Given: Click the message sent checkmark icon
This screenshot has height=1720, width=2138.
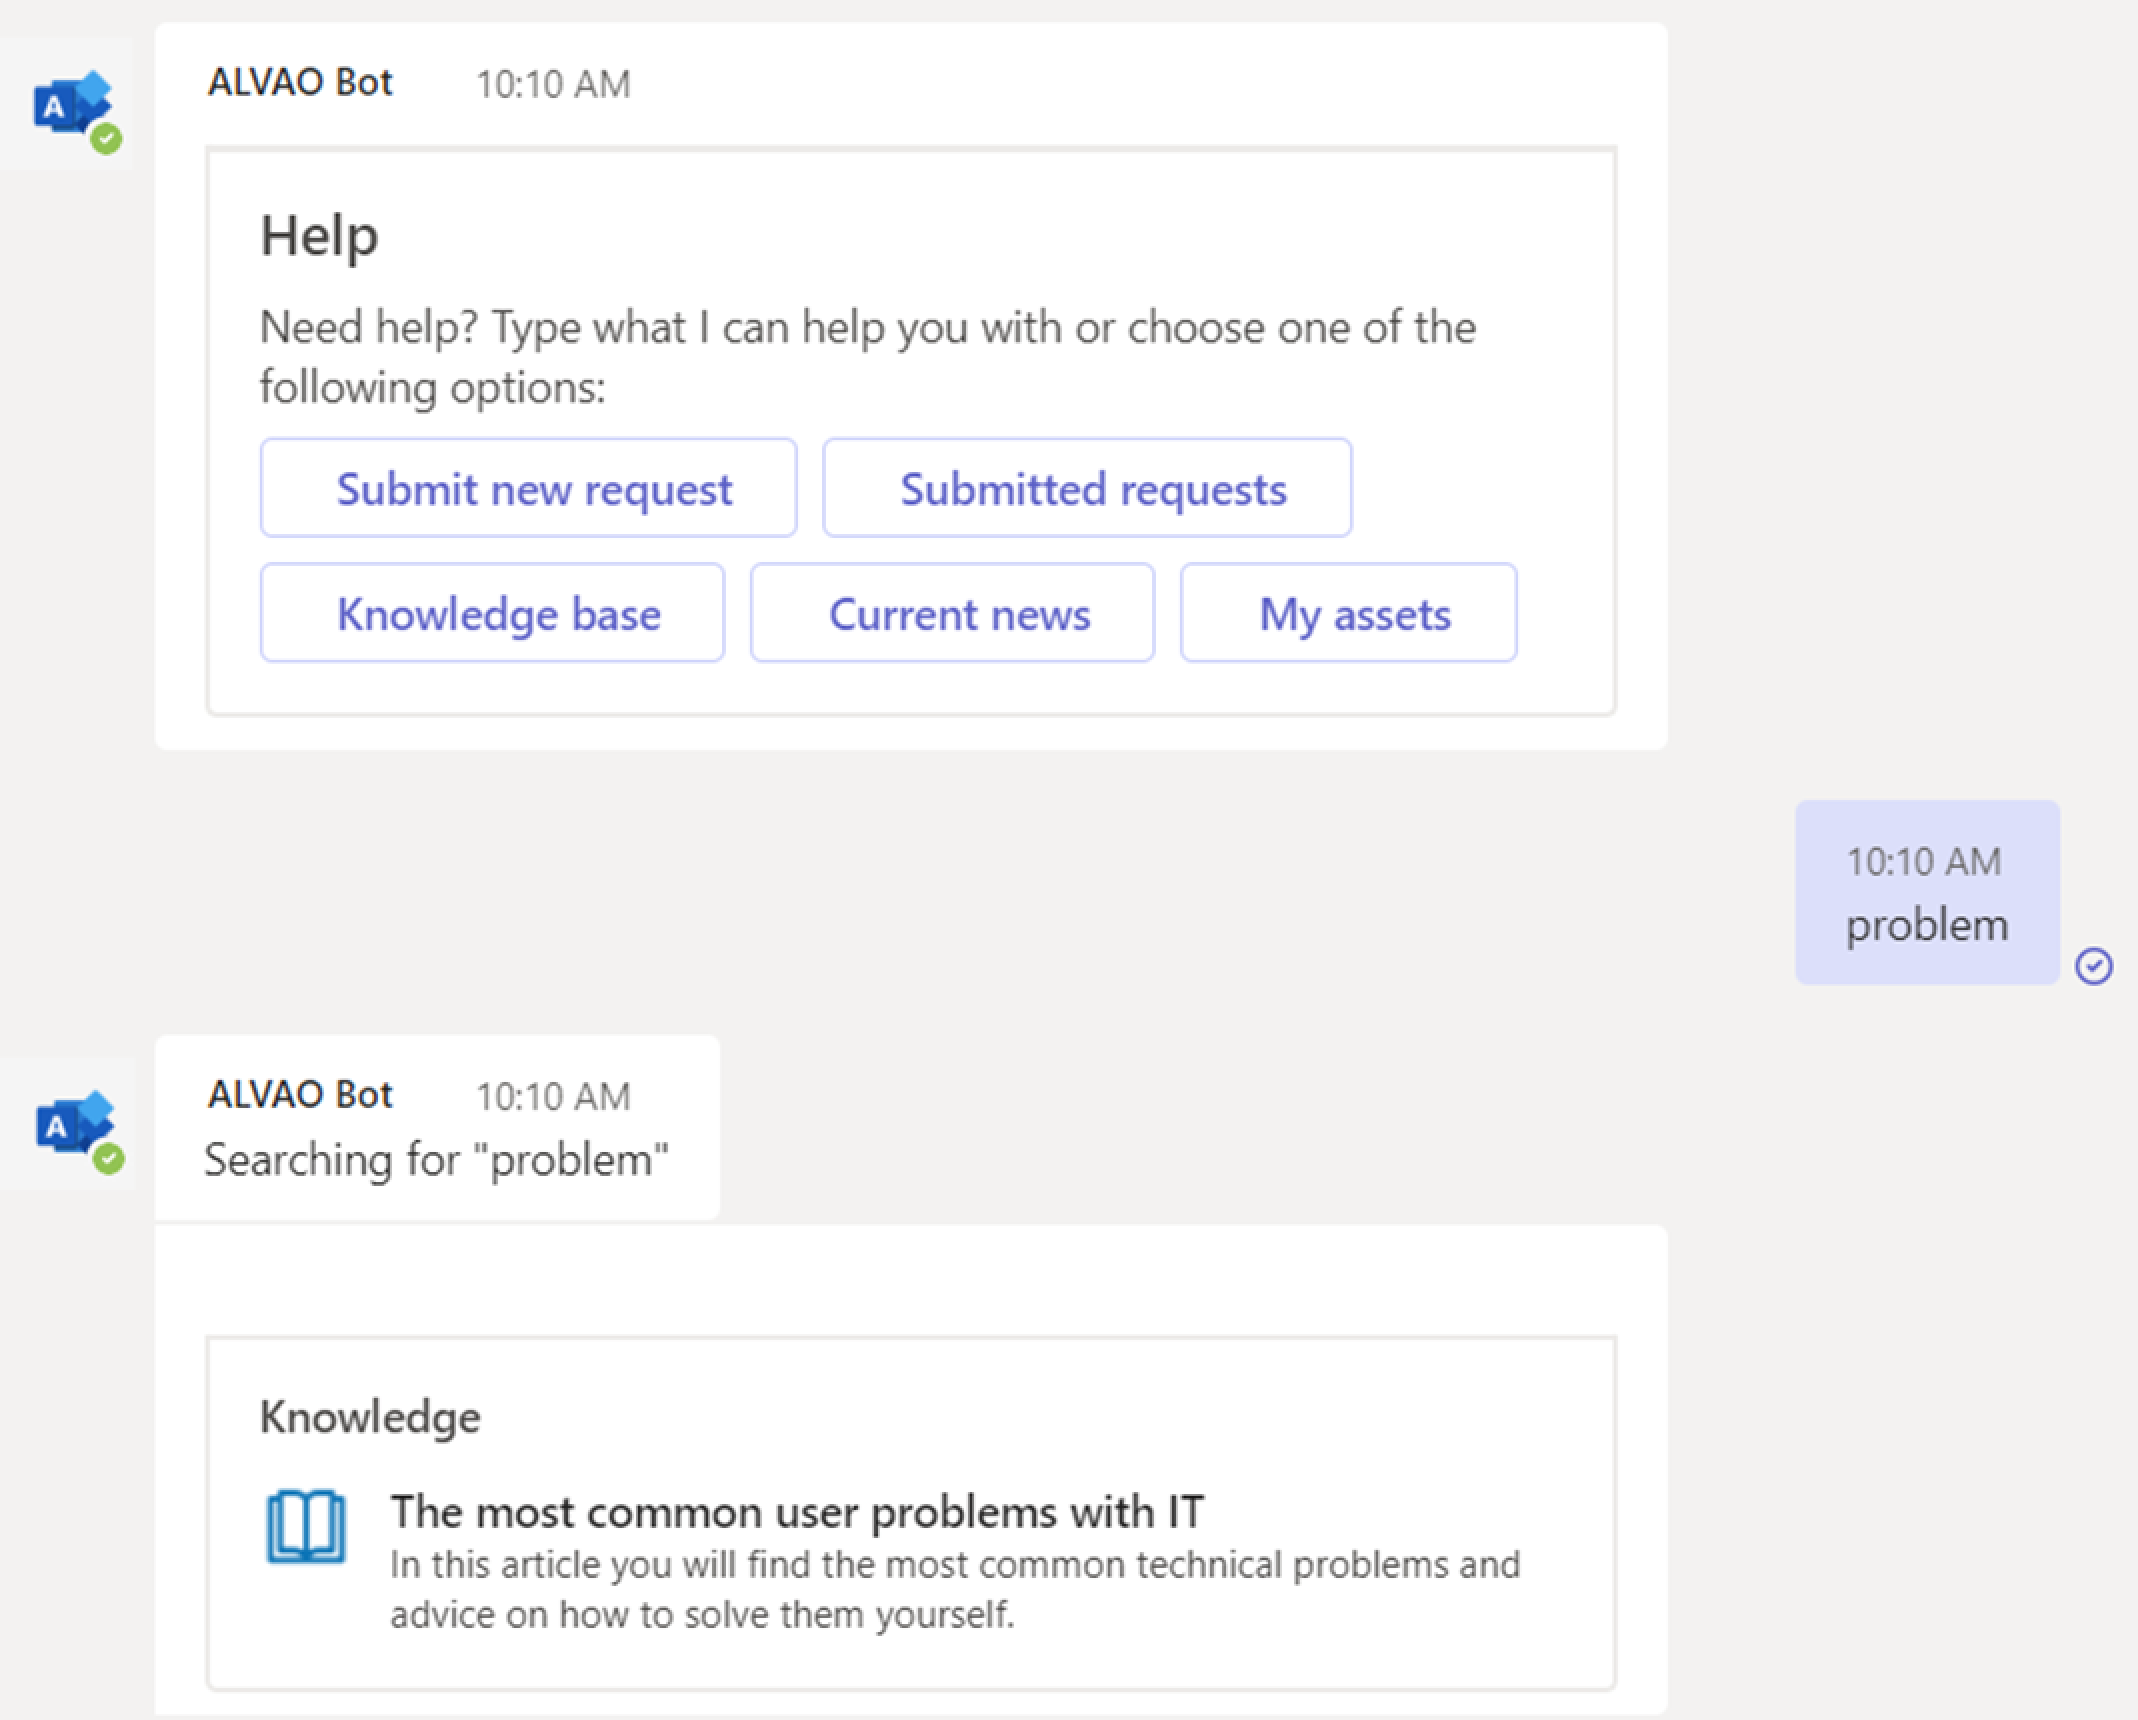Looking at the screenshot, I should [x=2093, y=966].
